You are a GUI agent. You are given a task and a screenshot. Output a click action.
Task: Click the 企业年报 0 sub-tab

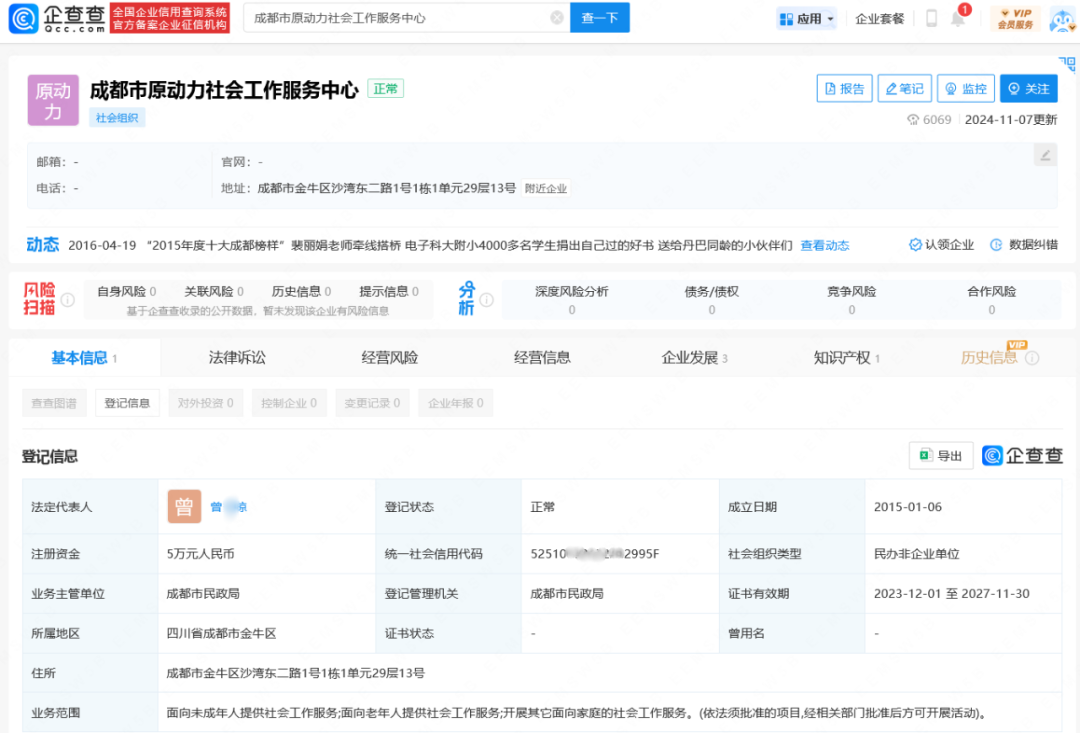(455, 403)
